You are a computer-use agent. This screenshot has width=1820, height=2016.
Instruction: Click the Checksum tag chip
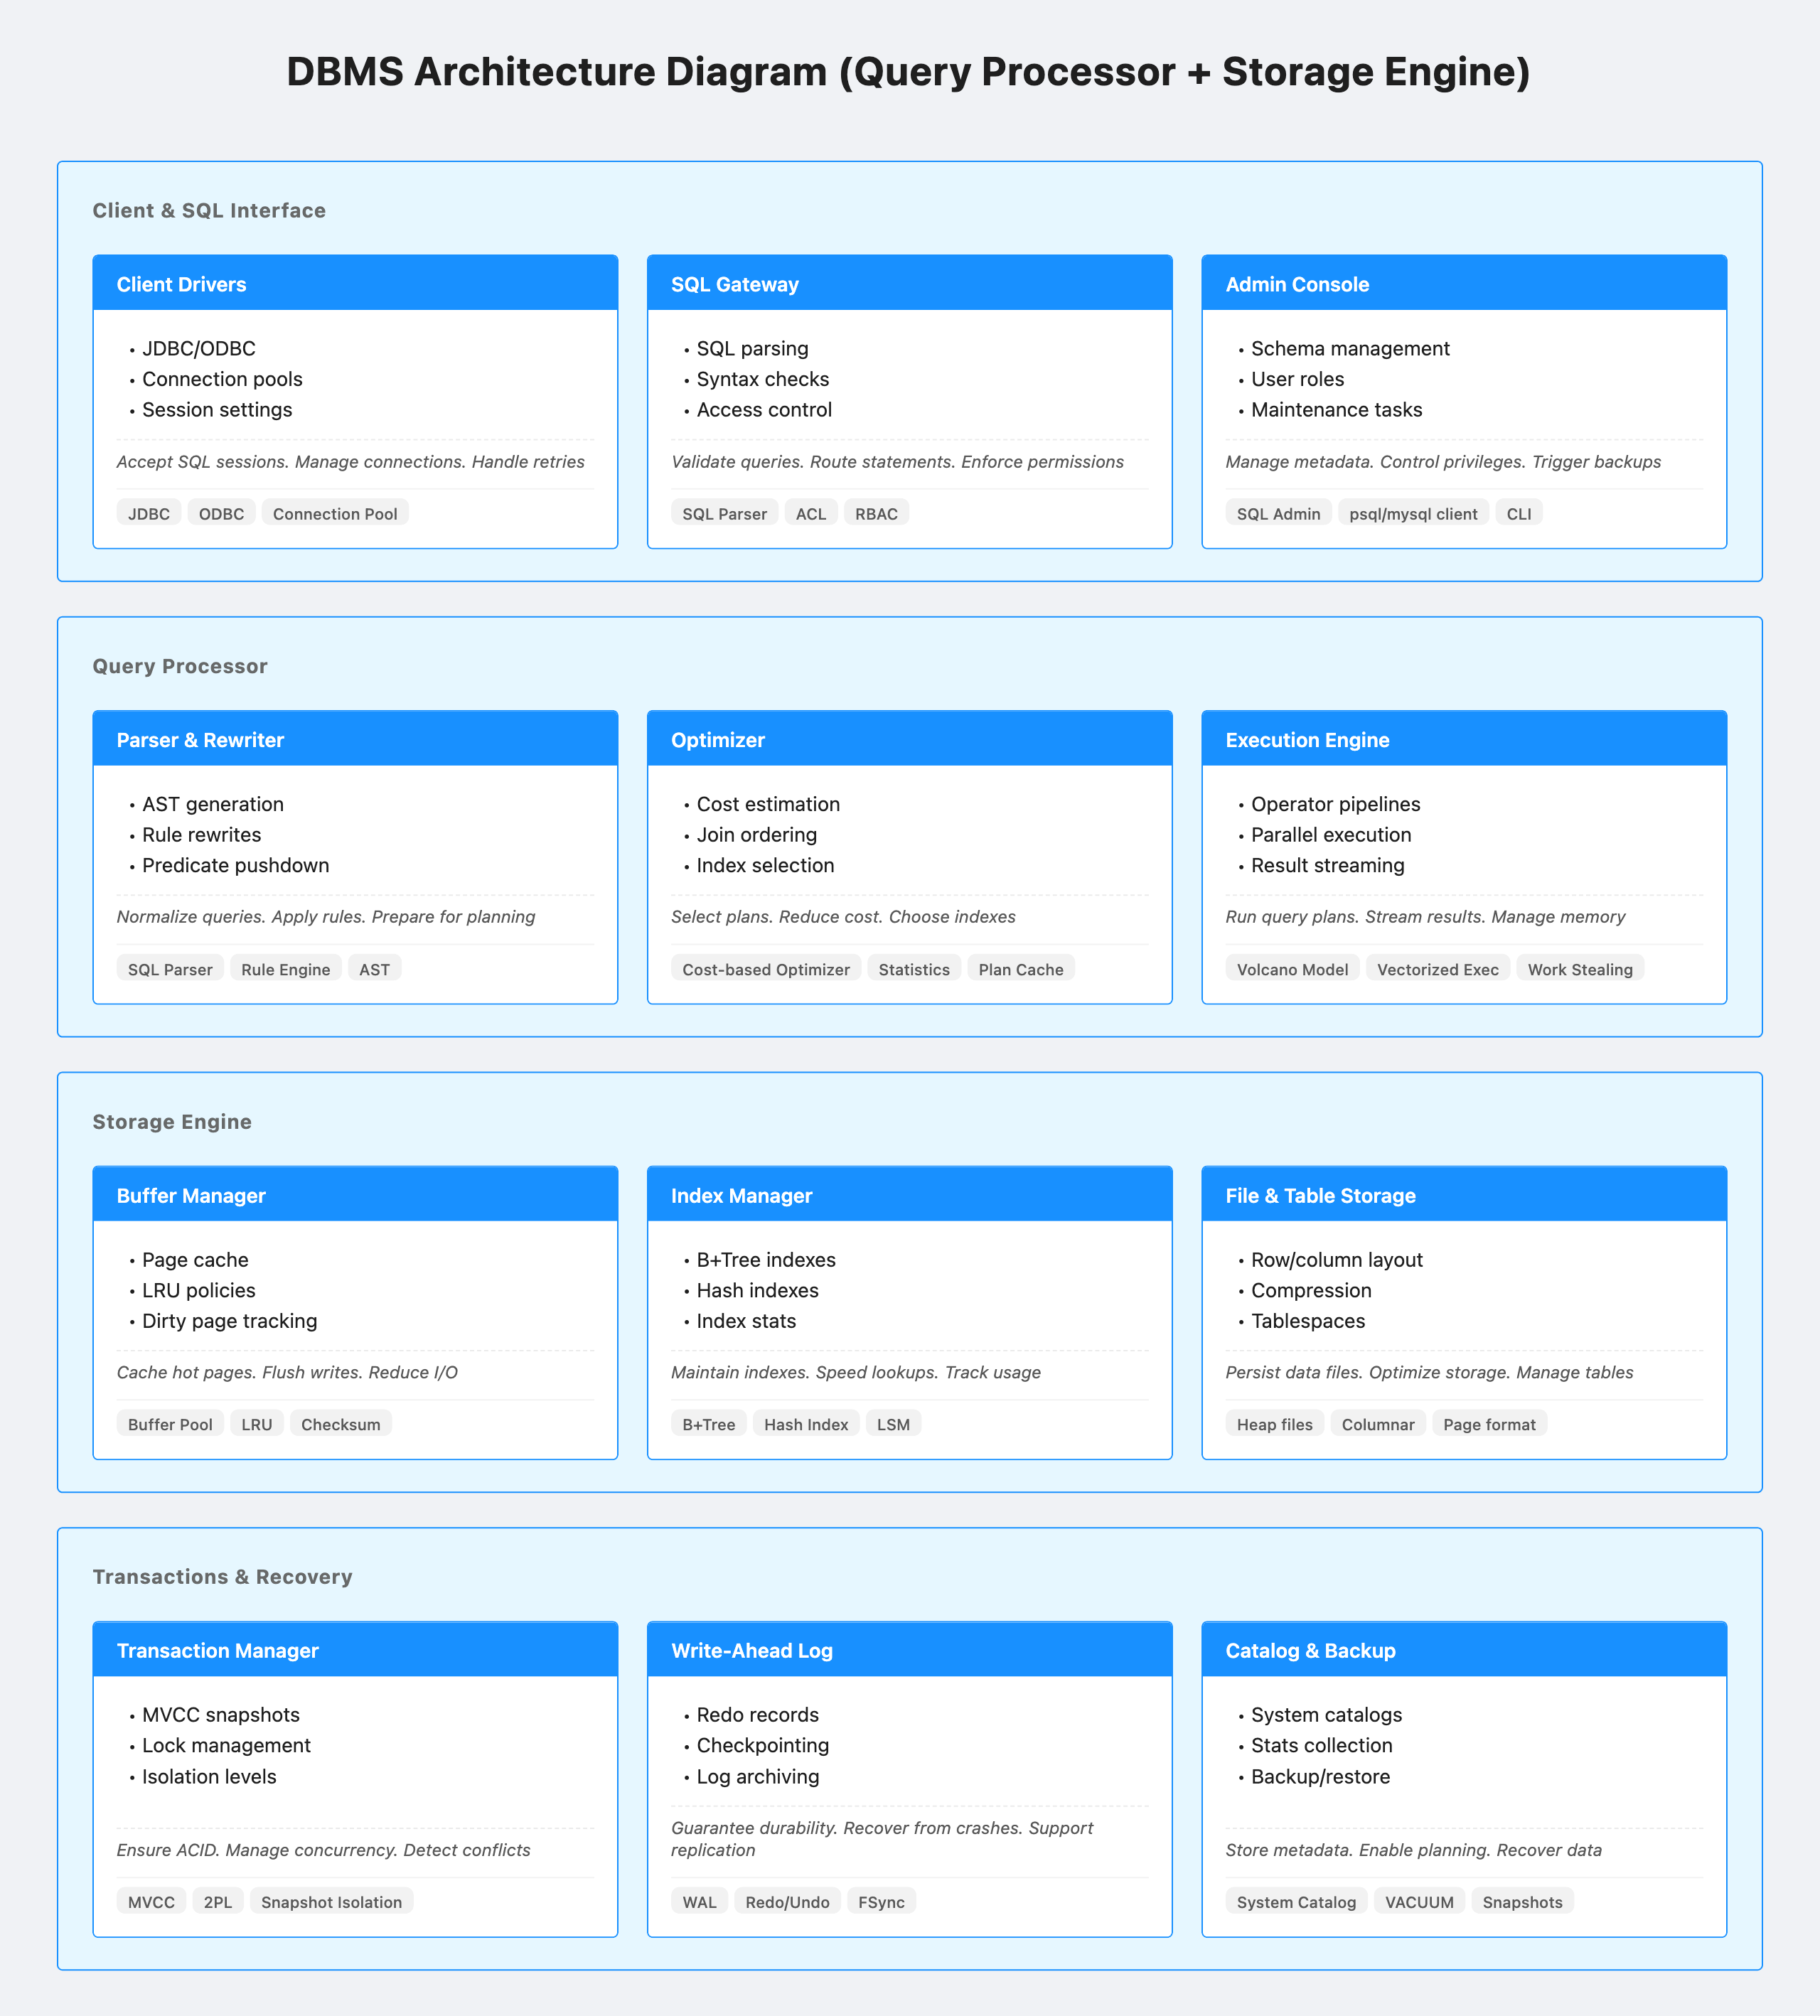pyautogui.click(x=340, y=1424)
